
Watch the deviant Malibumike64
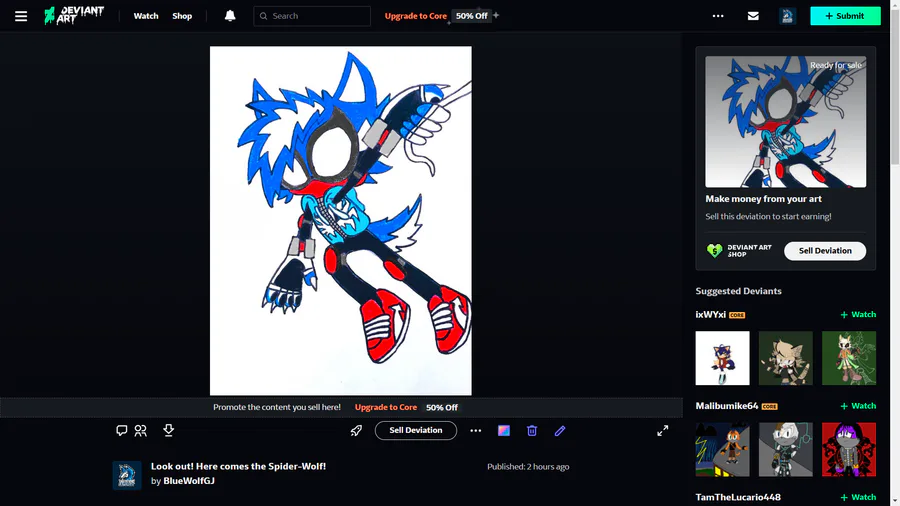[858, 406]
